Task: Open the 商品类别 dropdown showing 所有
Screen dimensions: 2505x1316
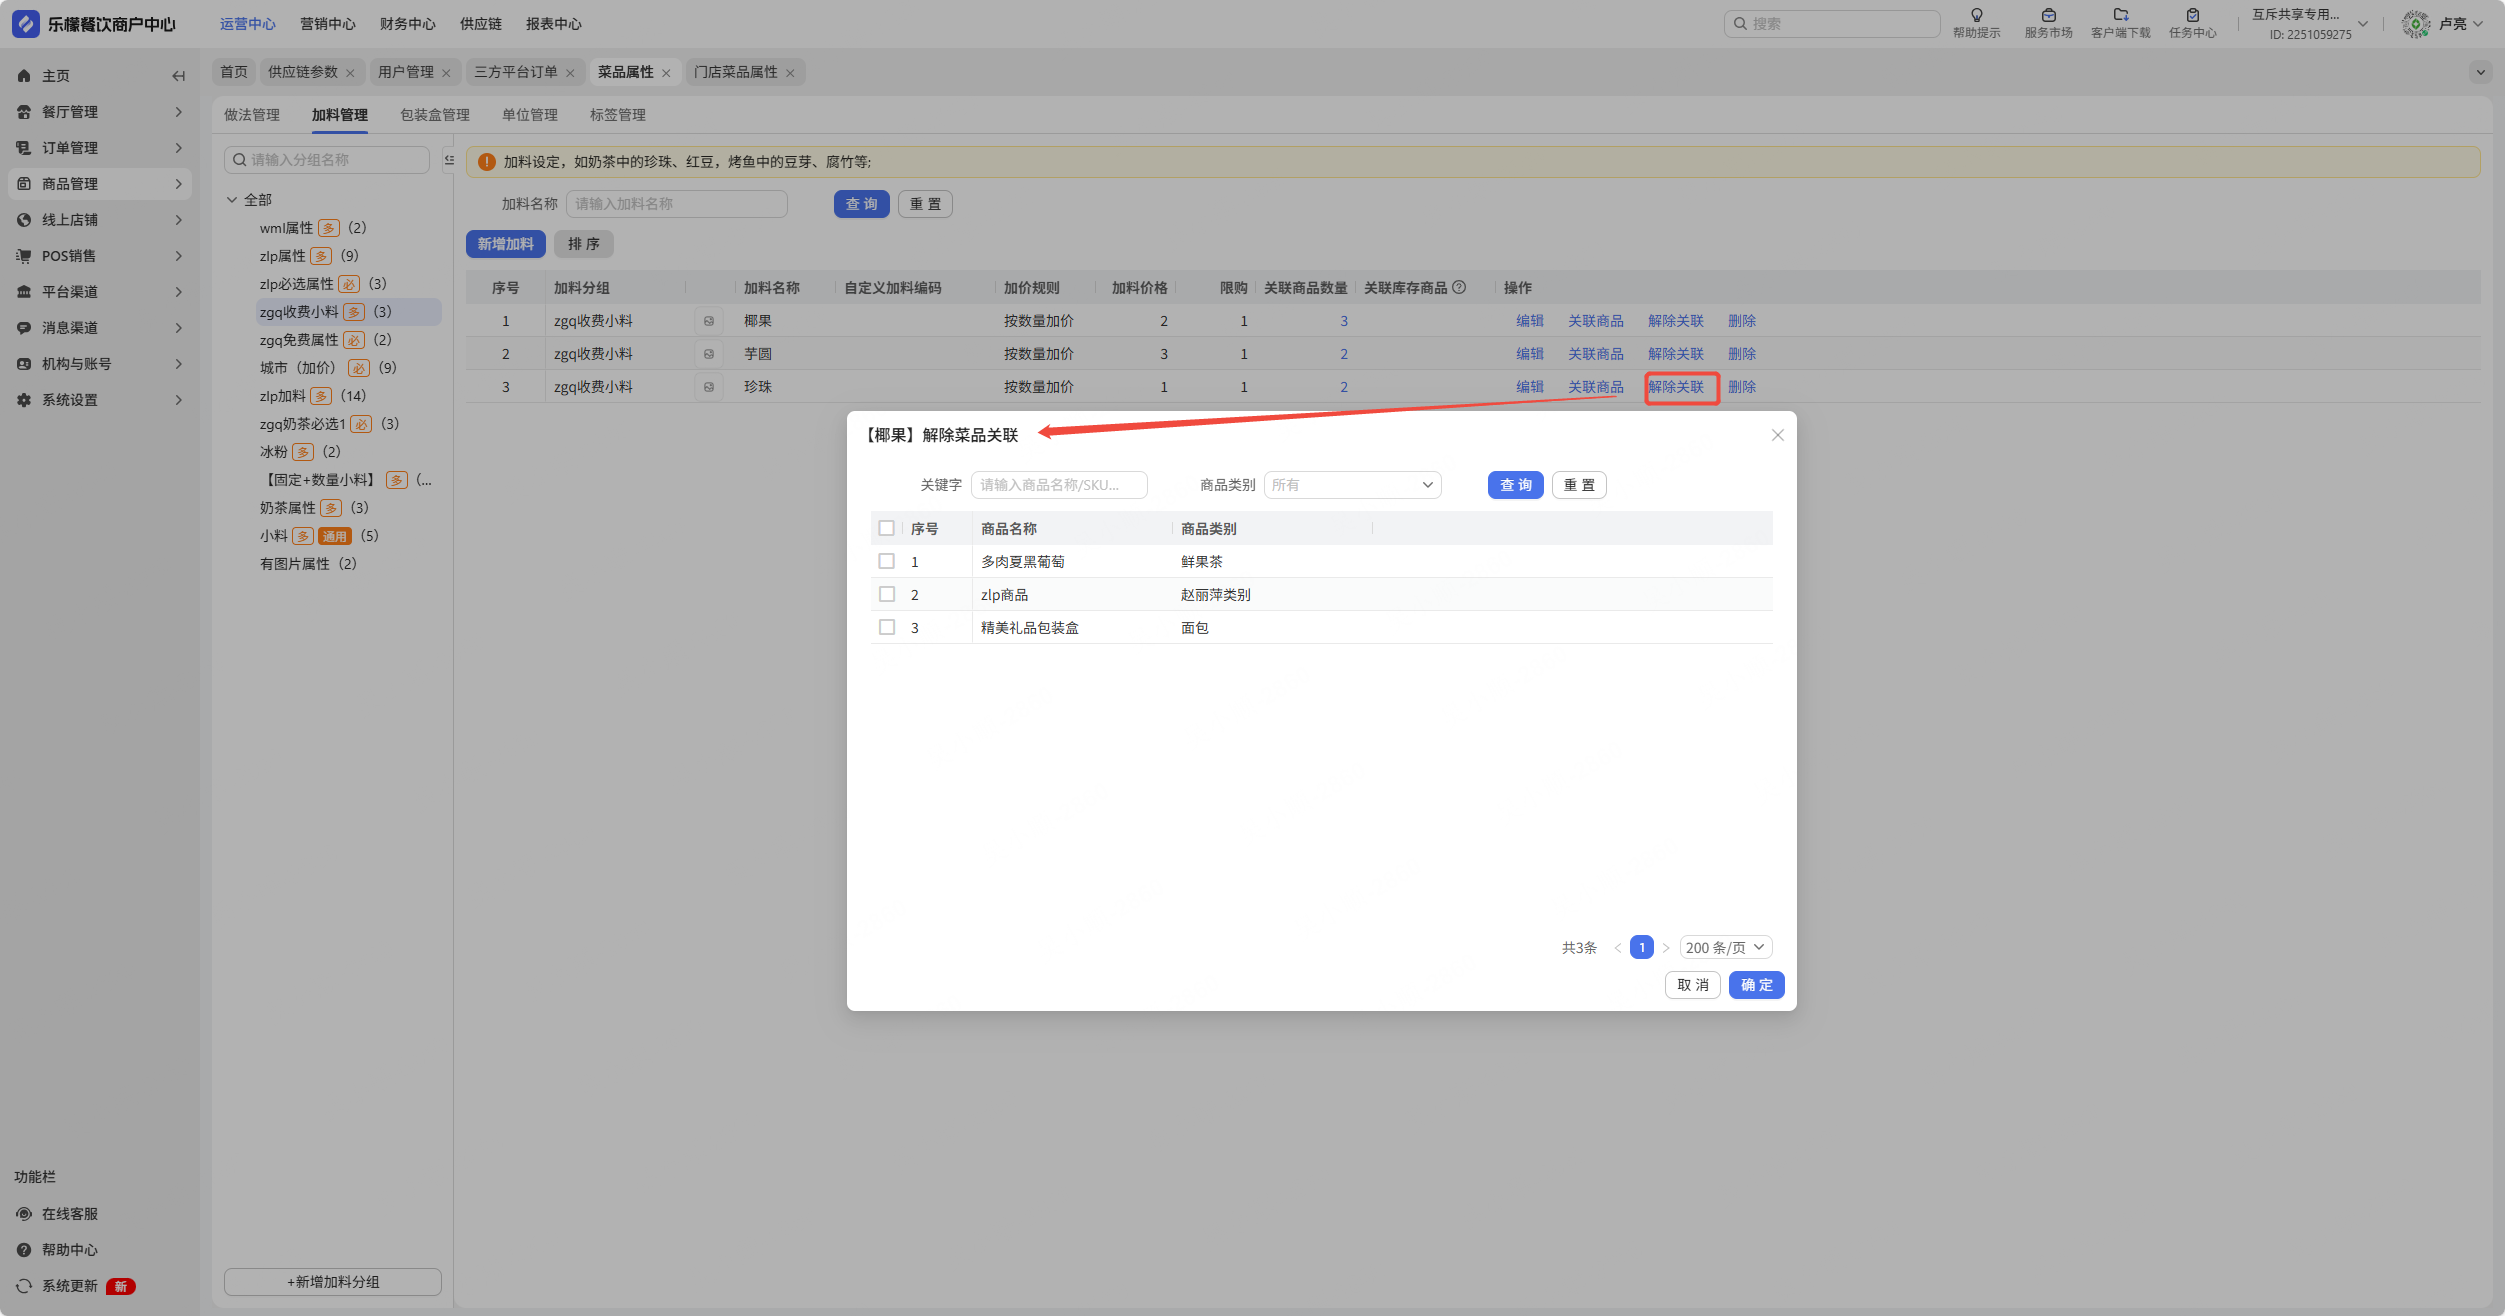Action: [1351, 485]
